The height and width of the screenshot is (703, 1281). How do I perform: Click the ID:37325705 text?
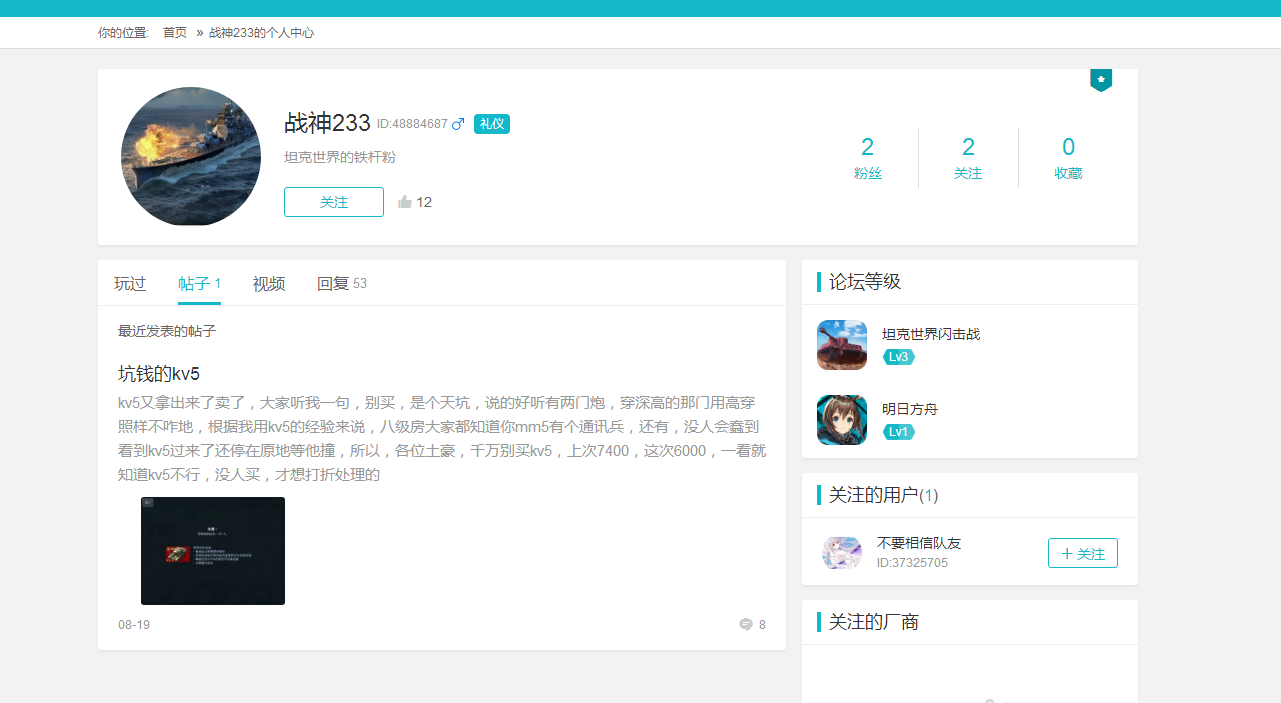912,563
